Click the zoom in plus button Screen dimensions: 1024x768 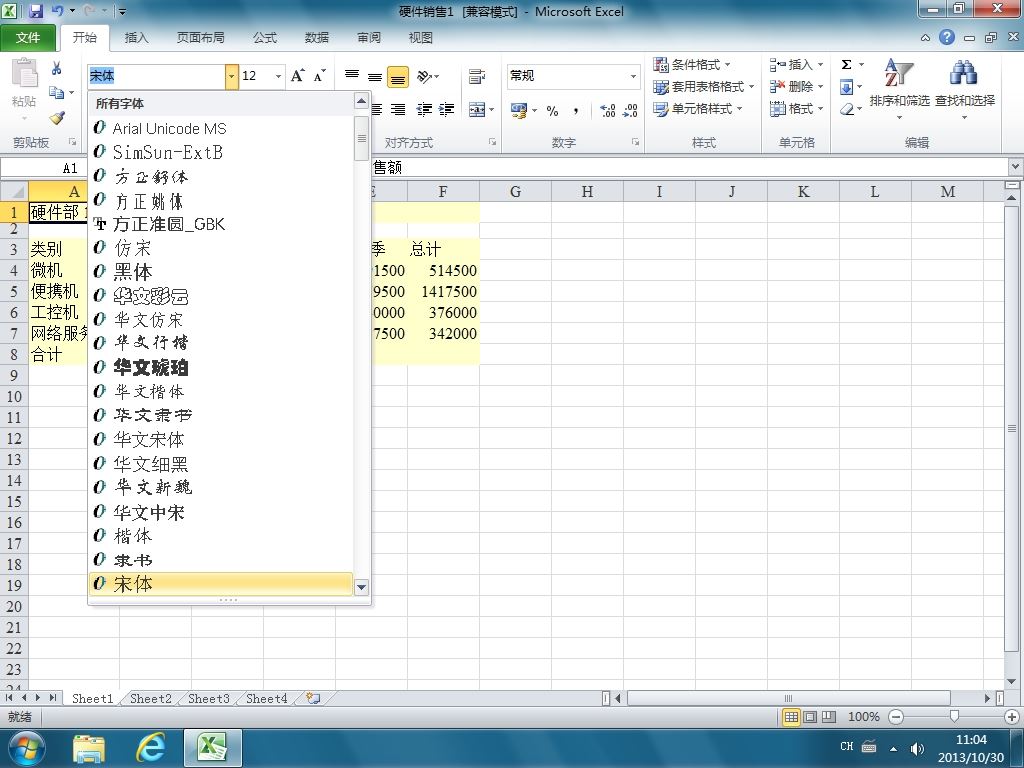(1012, 717)
